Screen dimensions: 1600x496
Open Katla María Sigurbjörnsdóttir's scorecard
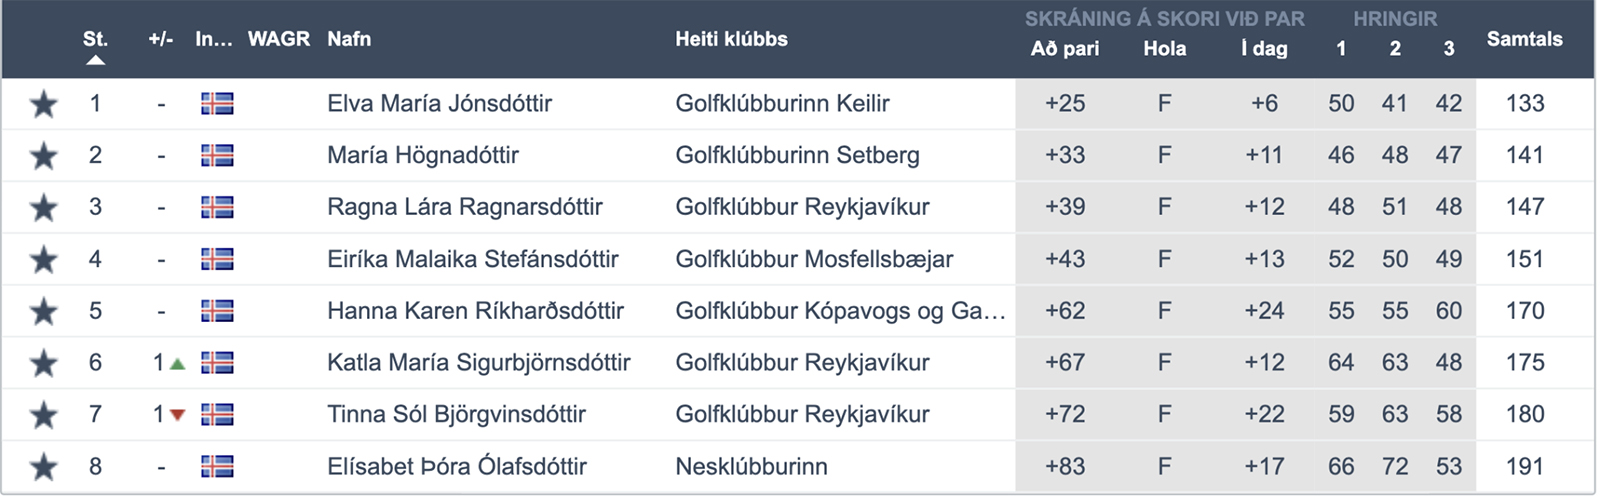point(478,362)
